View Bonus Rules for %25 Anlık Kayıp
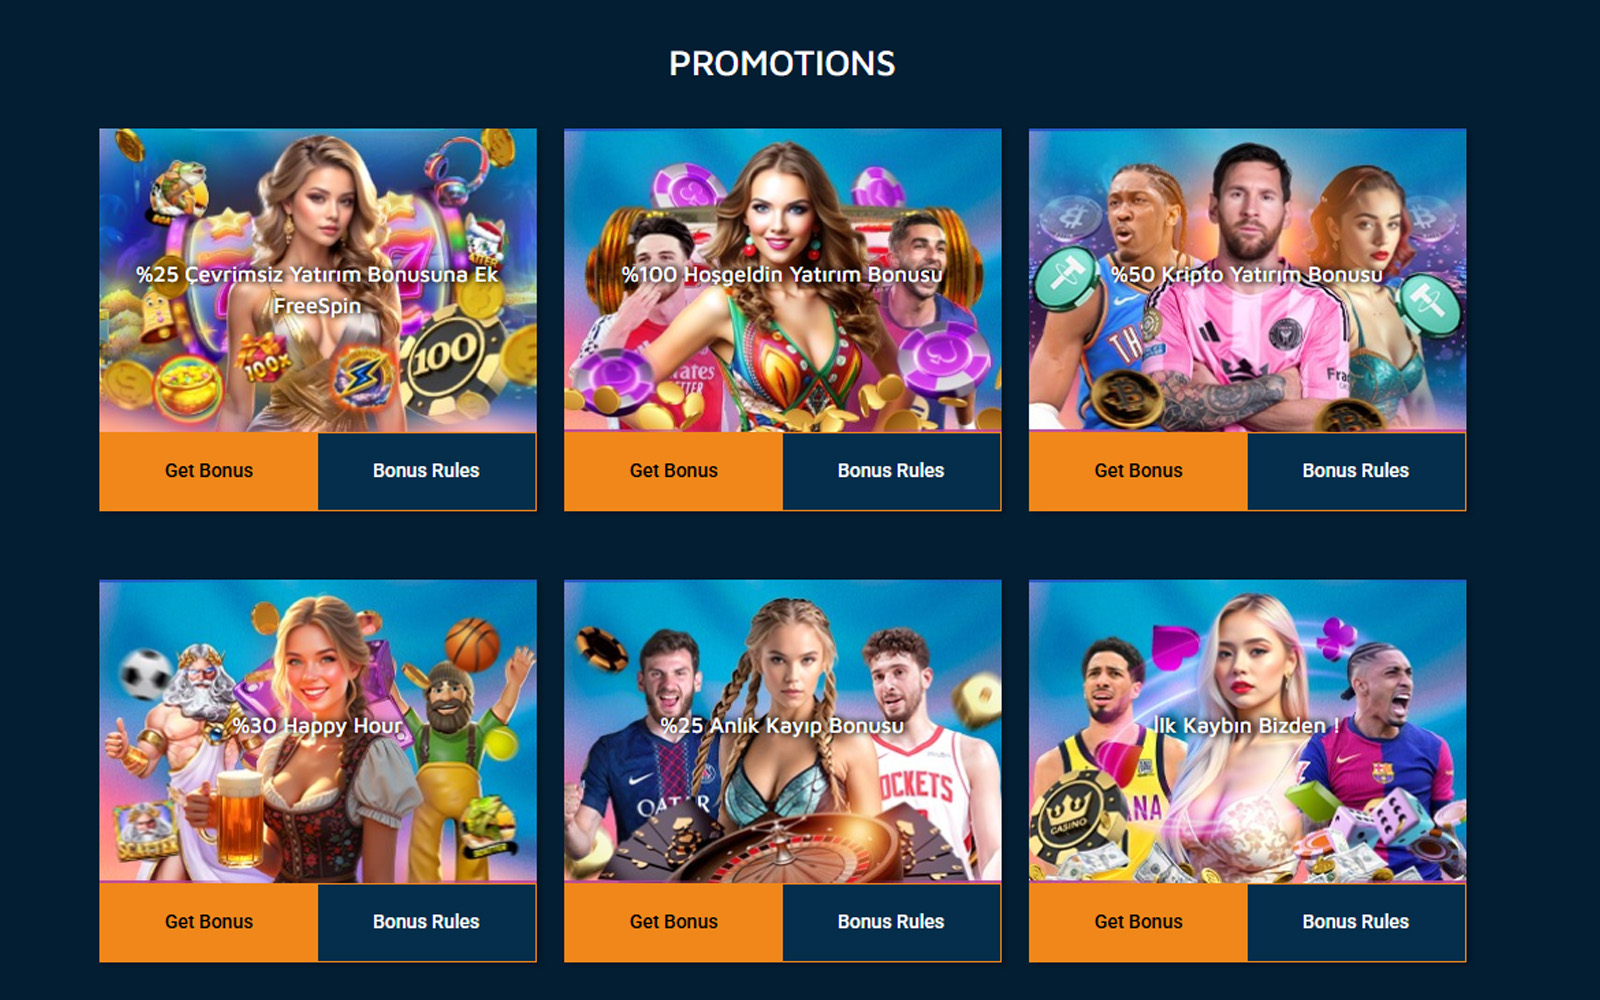The width and height of the screenshot is (1600, 1000). pyautogui.click(x=891, y=922)
